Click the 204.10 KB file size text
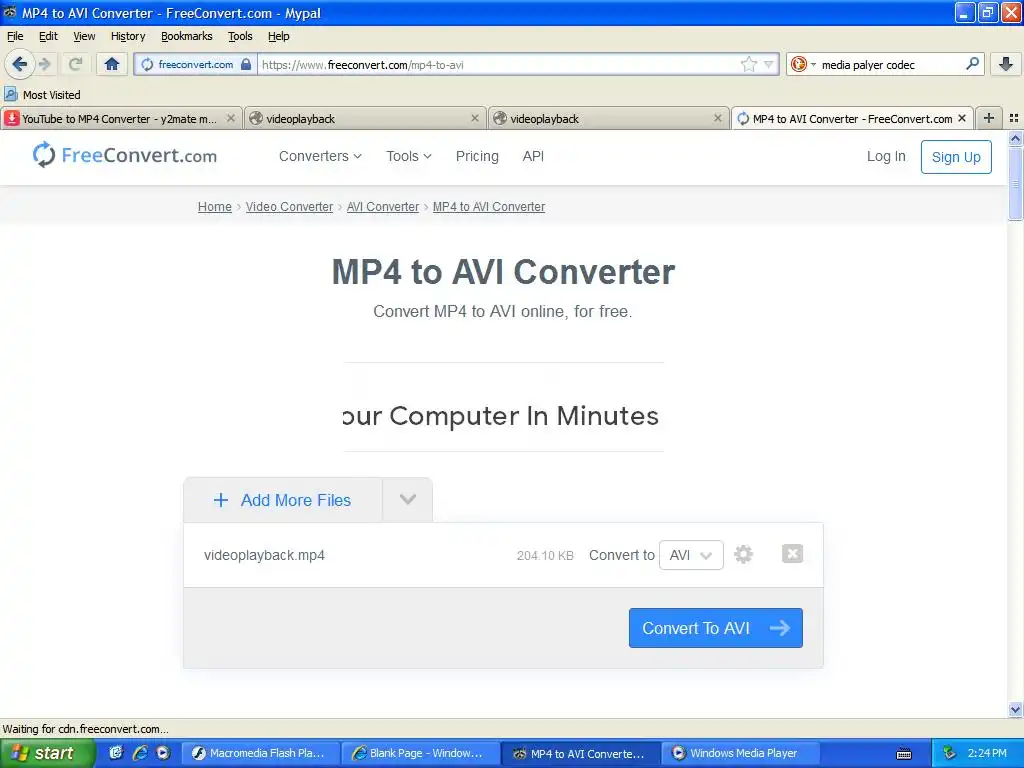 [x=545, y=556]
